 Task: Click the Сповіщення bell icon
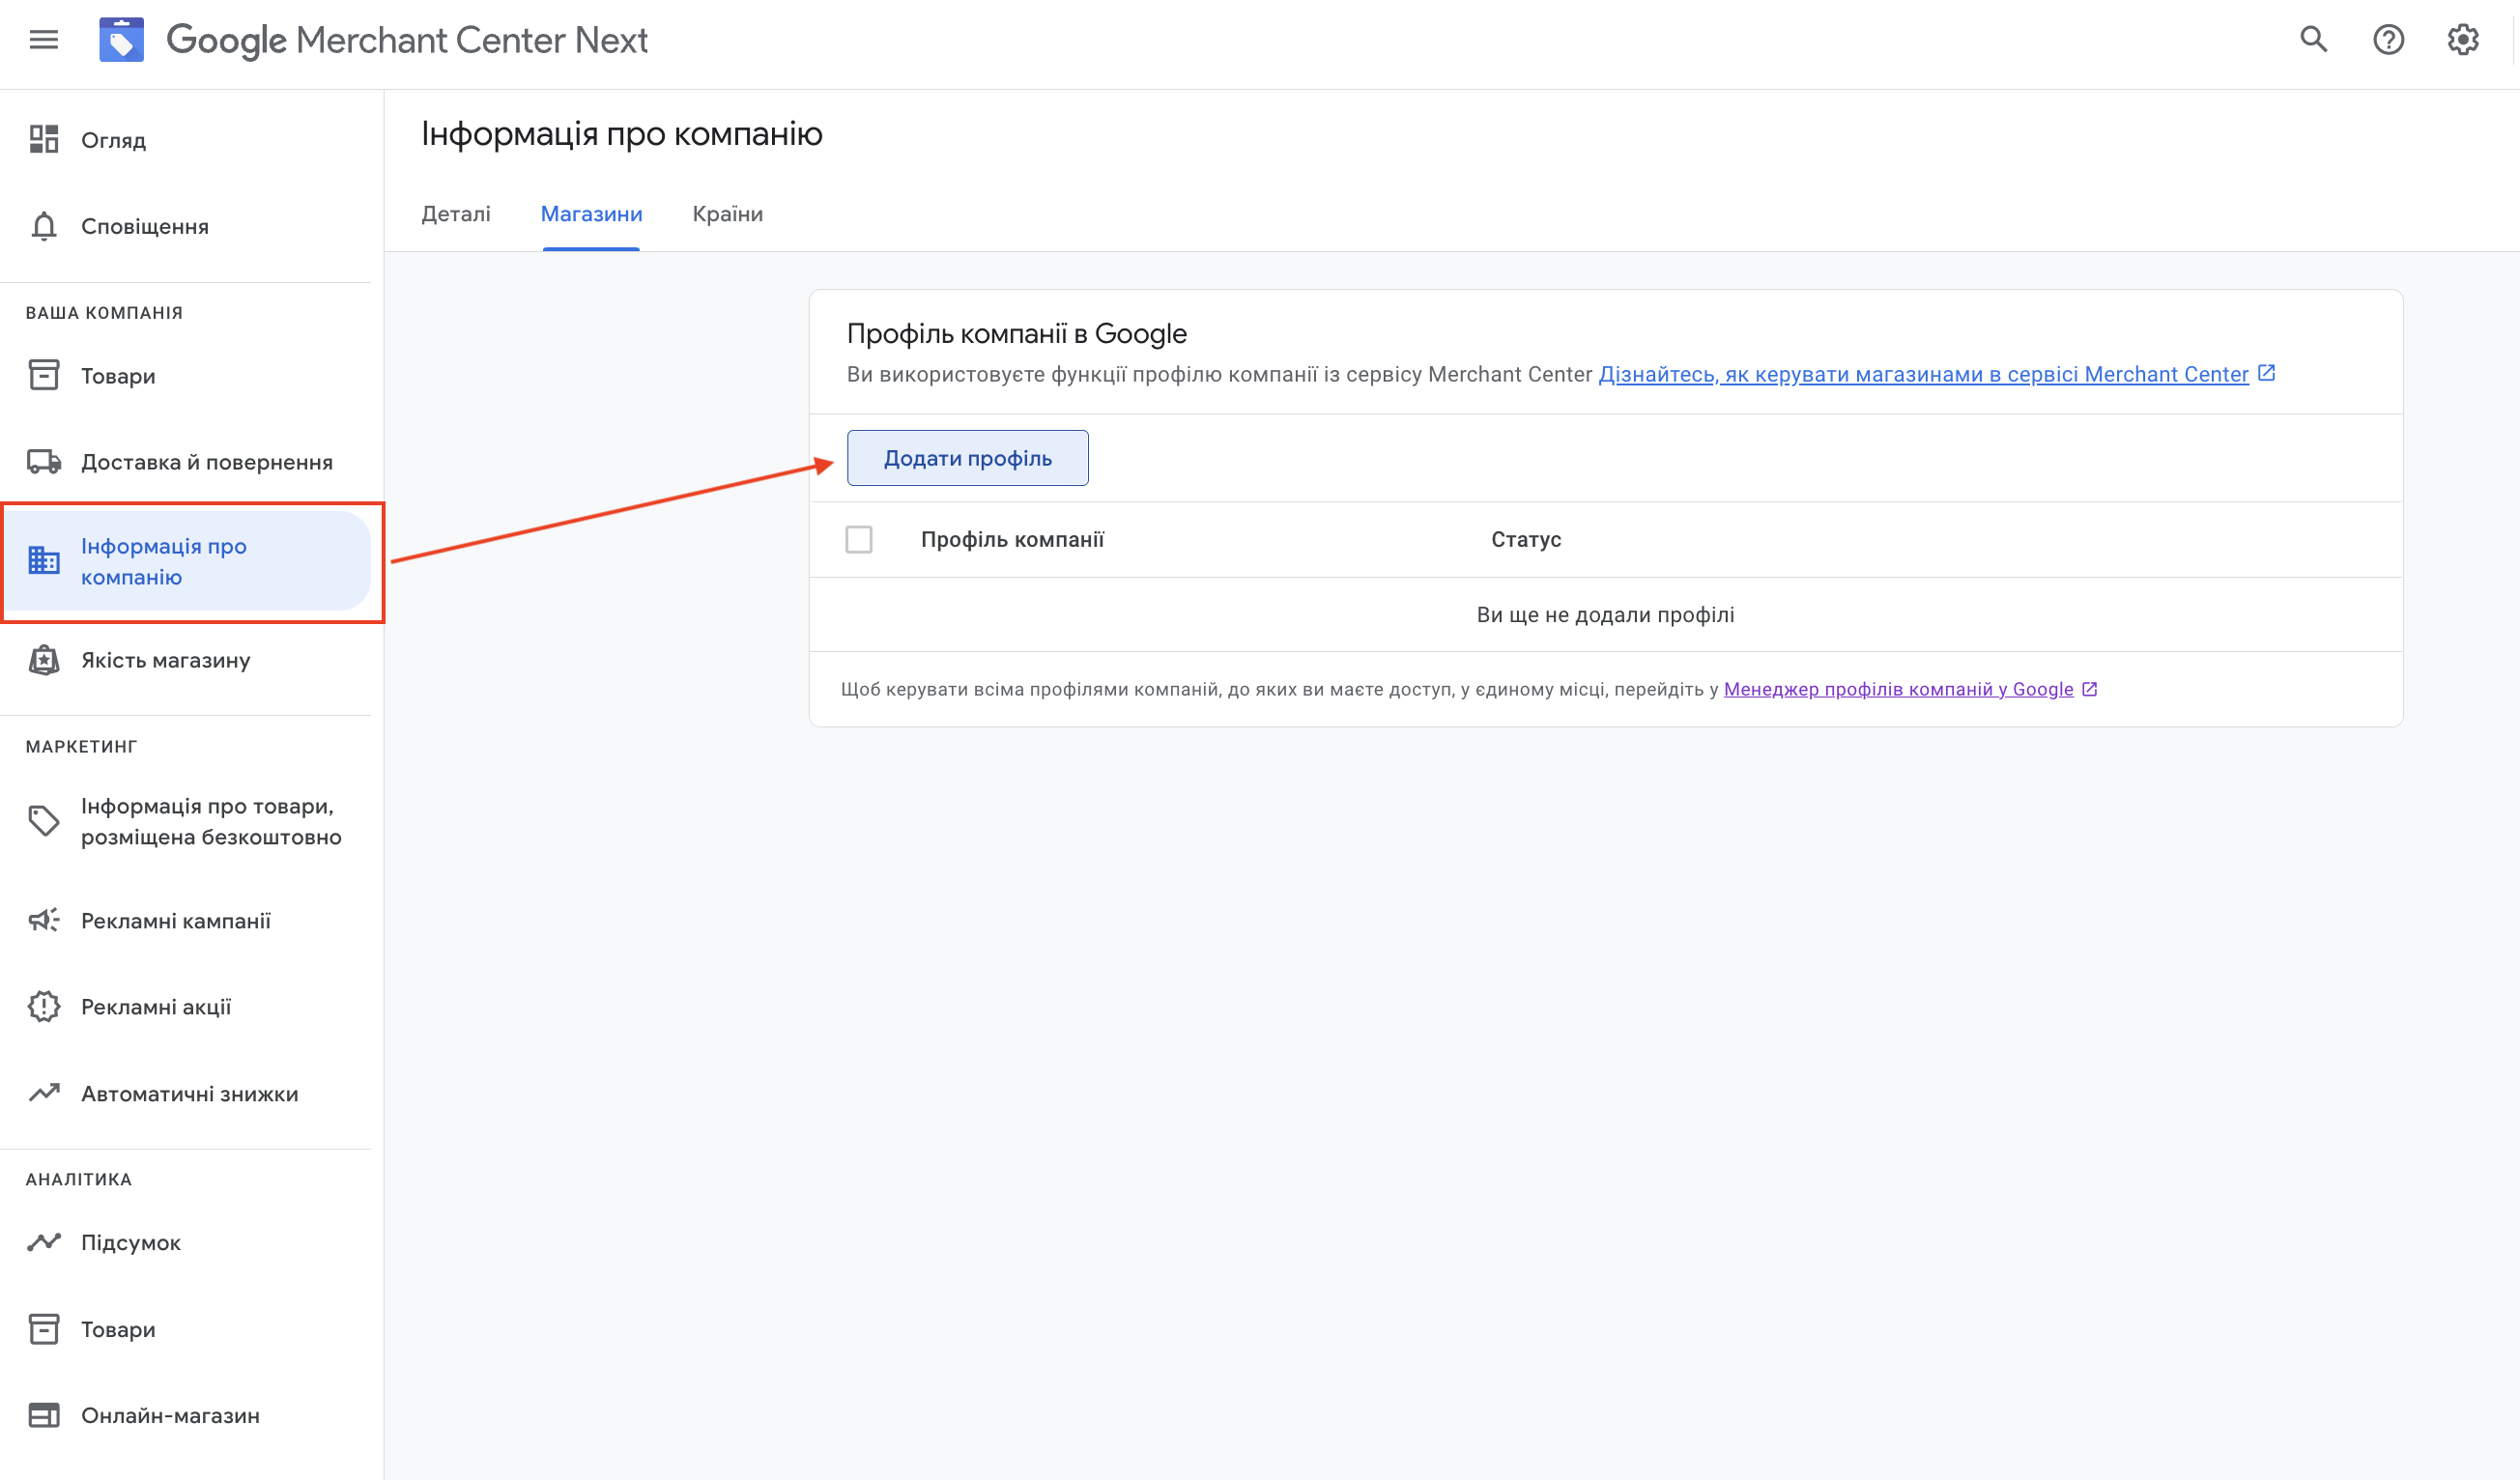(x=44, y=226)
